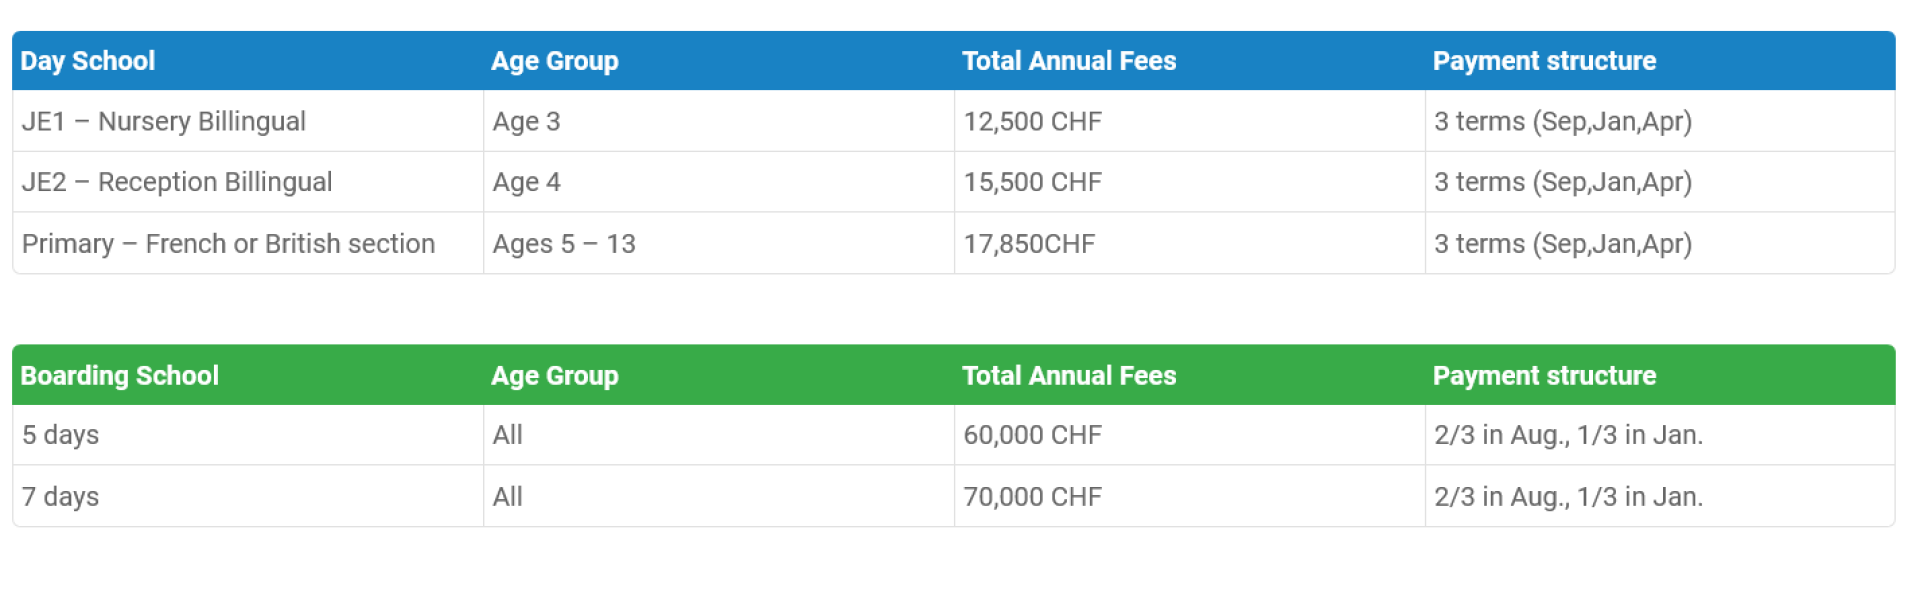
Task: Click the 15,500 CHF fee cell
Action: pyautogui.click(x=1032, y=183)
